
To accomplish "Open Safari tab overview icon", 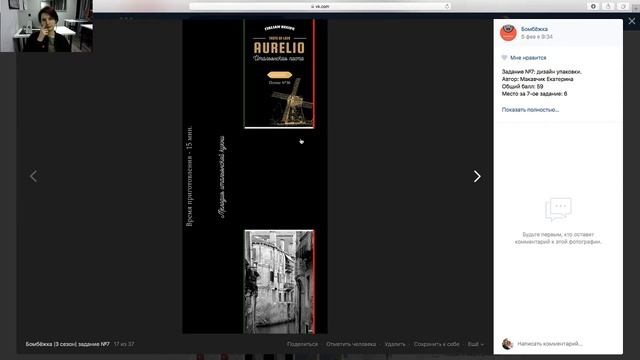I will pos(622,6).
